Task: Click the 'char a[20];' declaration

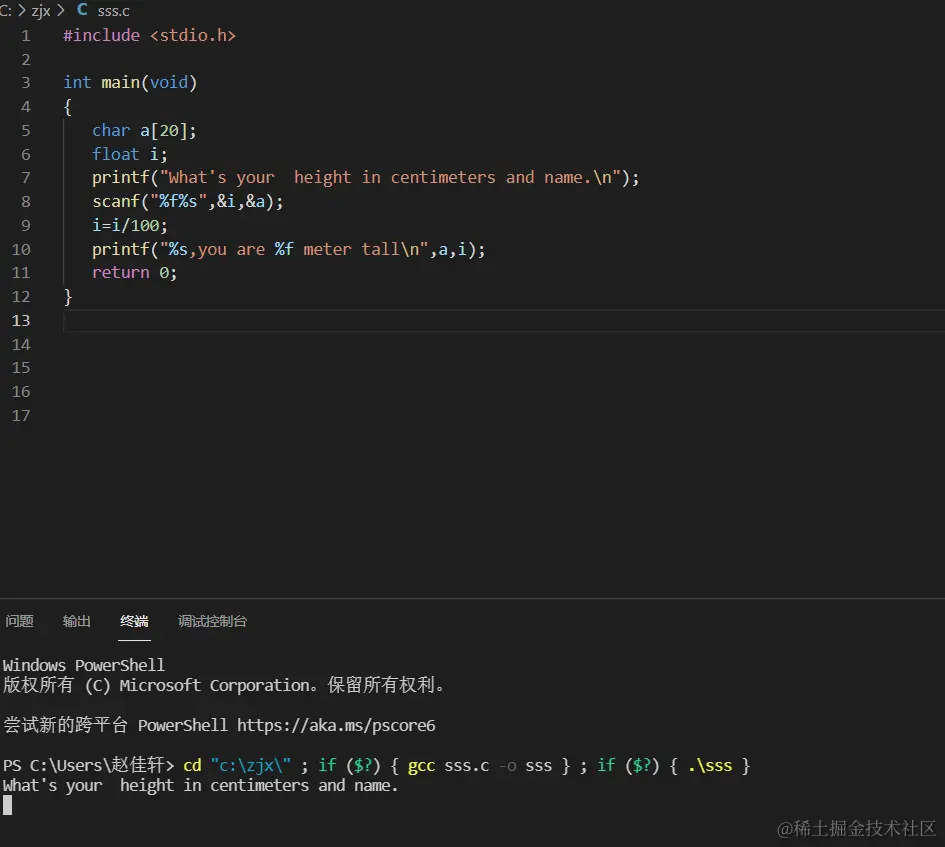Action: [x=144, y=130]
